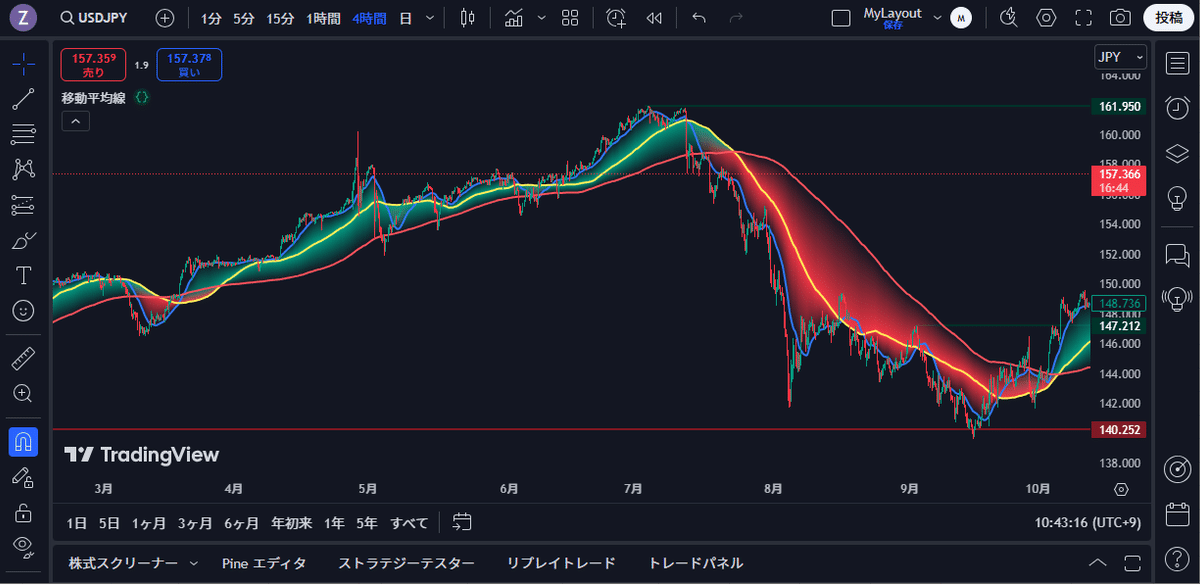The width and height of the screenshot is (1200, 585).
Task: Click the M account badge
Action: (960, 18)
